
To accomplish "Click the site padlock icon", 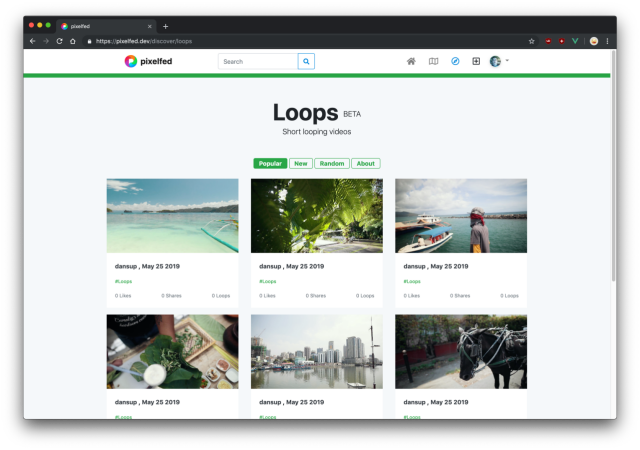I will [x=89, y=41].
